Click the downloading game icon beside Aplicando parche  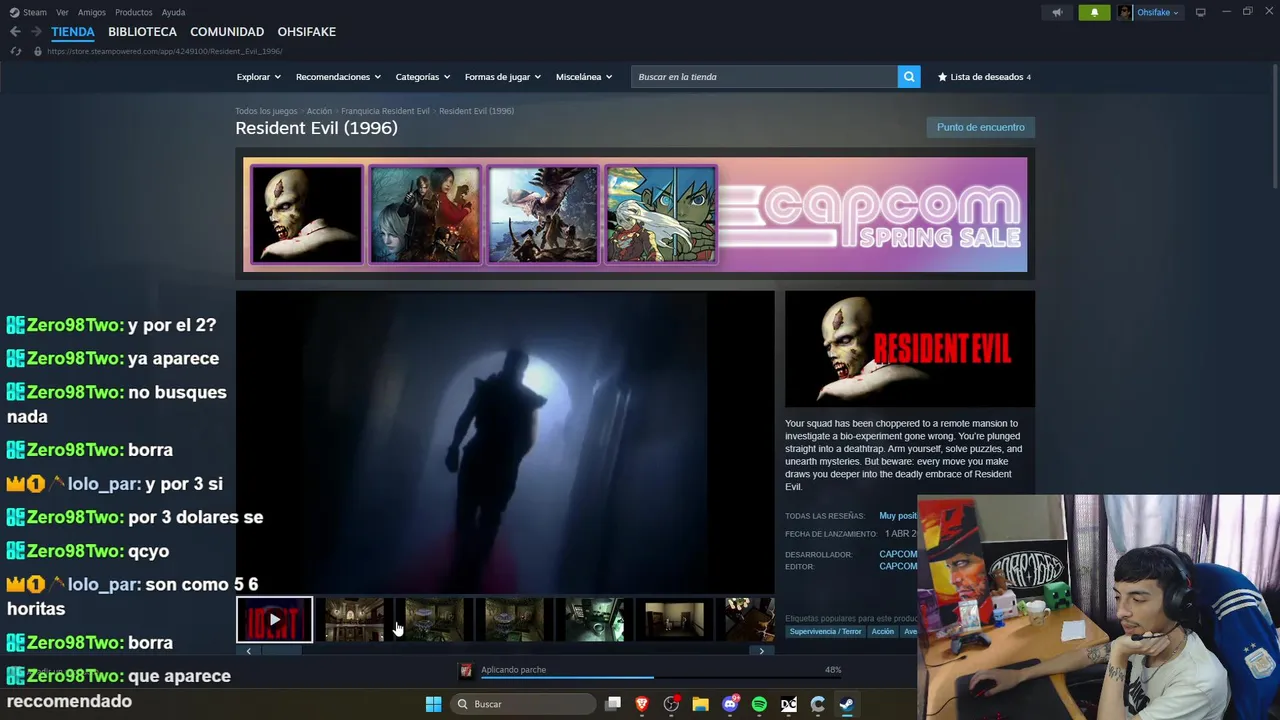pos(465,670)
